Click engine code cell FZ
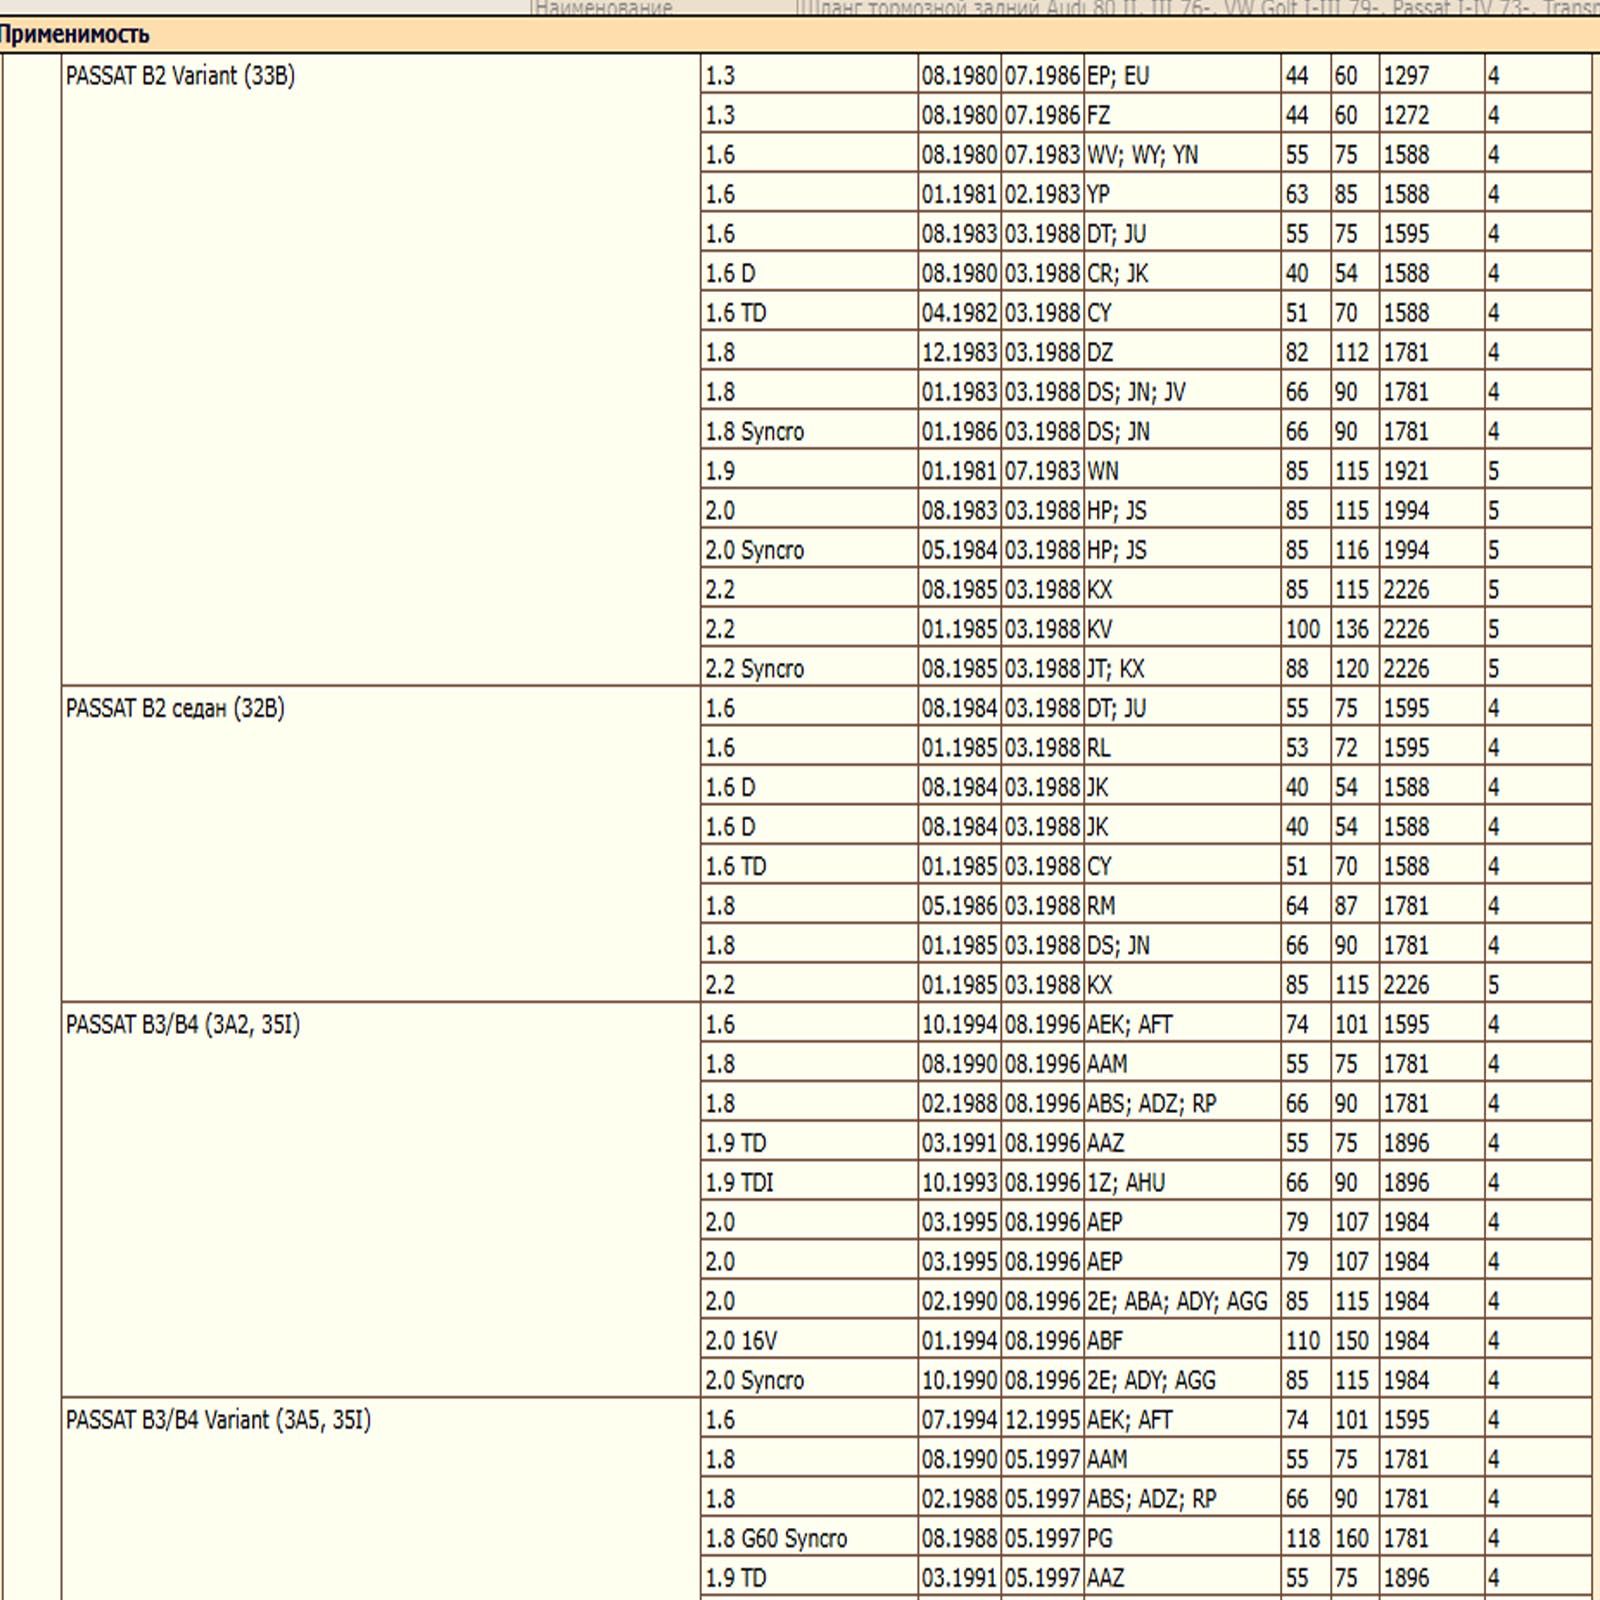This screenshot has width=1600, height=1600. tap(1182, 116)
